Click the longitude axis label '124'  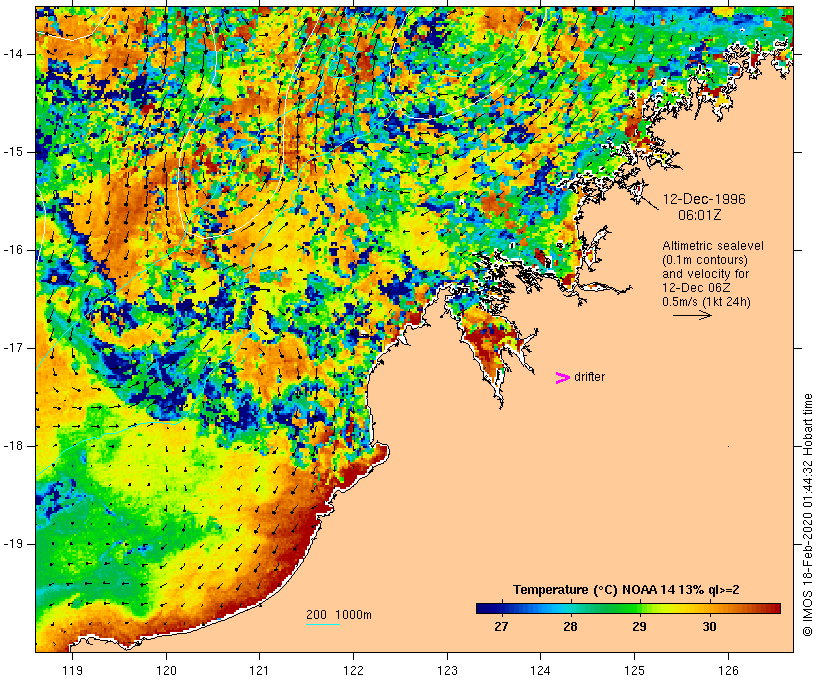tap(541, 670)
